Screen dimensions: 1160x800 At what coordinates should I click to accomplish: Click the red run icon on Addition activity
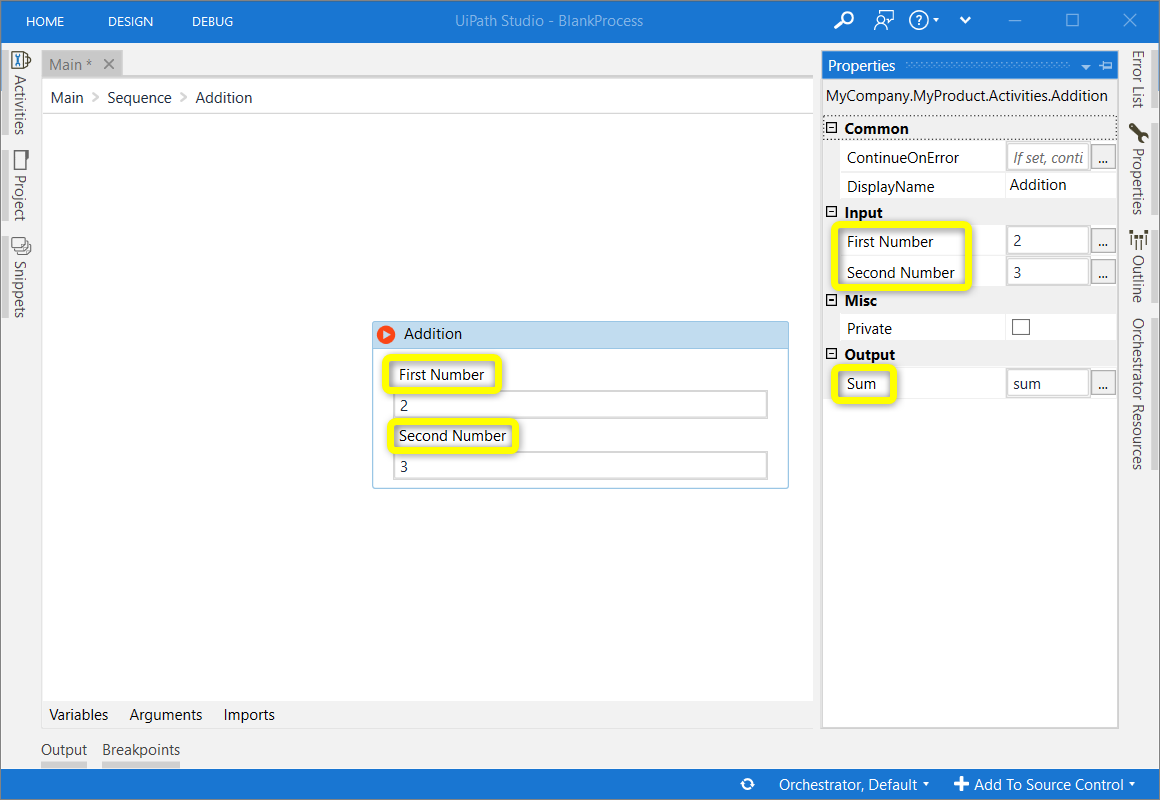point(386,335)
